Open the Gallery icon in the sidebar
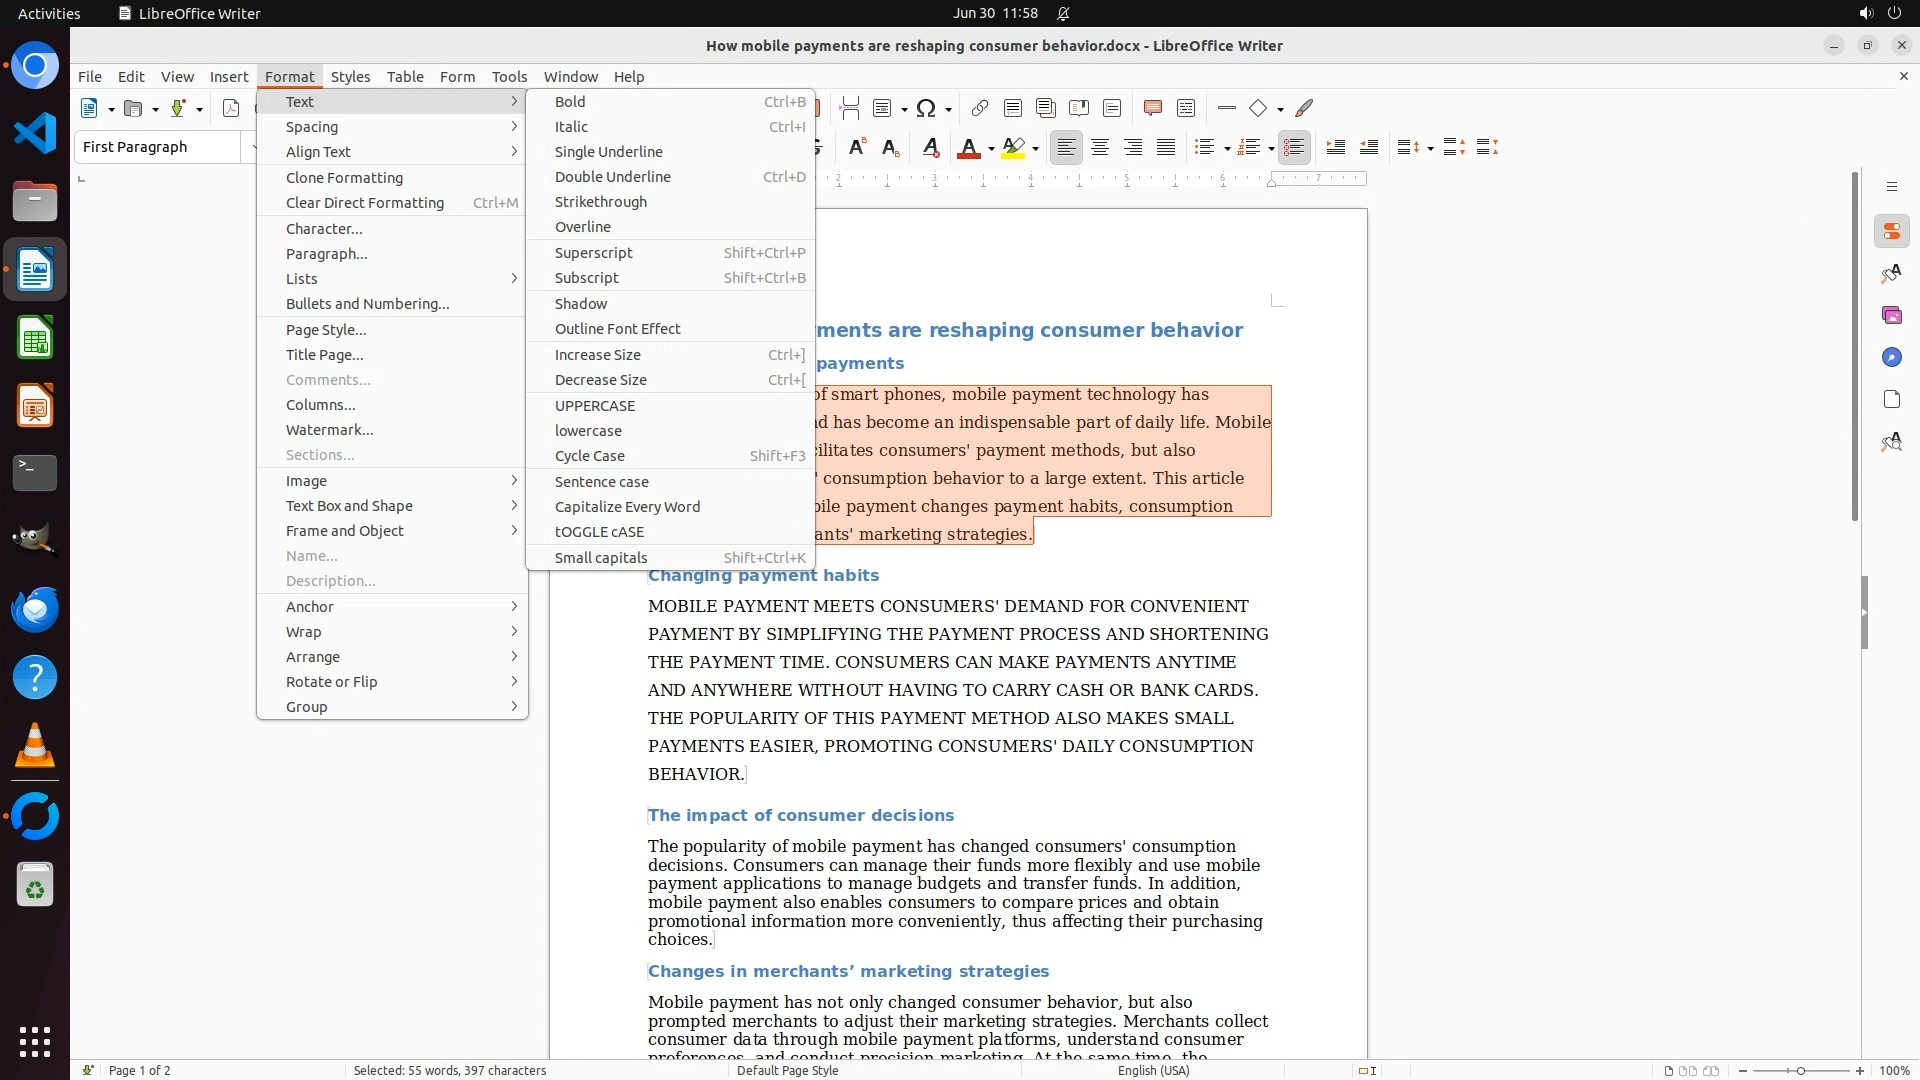This screenshot has height=1080, width=1920. tap(1891, 316)
